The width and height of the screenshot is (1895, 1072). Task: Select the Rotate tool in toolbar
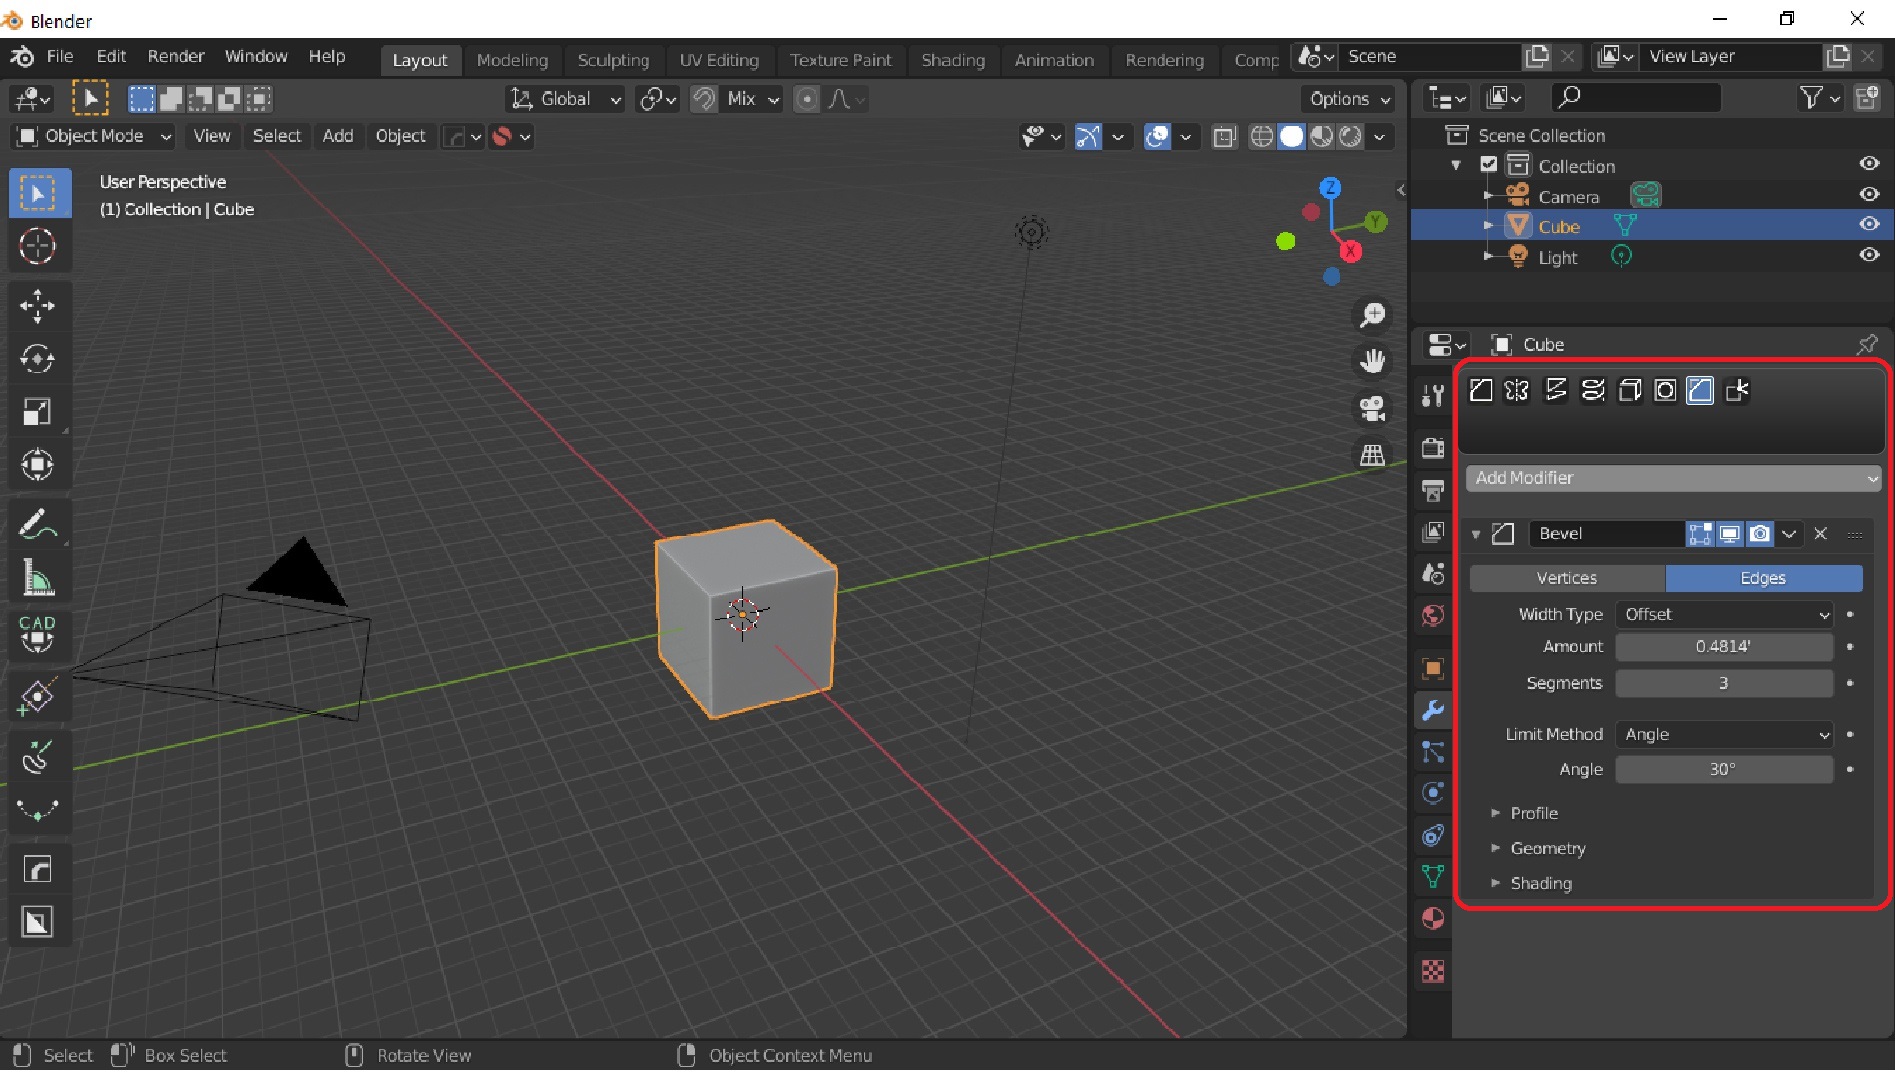tap(37, 359)
